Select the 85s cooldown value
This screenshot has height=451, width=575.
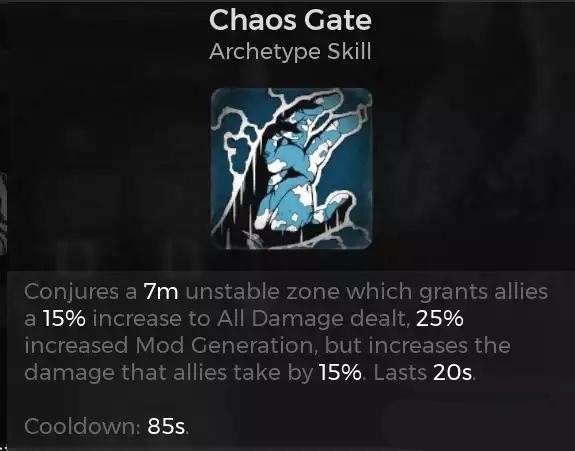(x=166, y=426)
